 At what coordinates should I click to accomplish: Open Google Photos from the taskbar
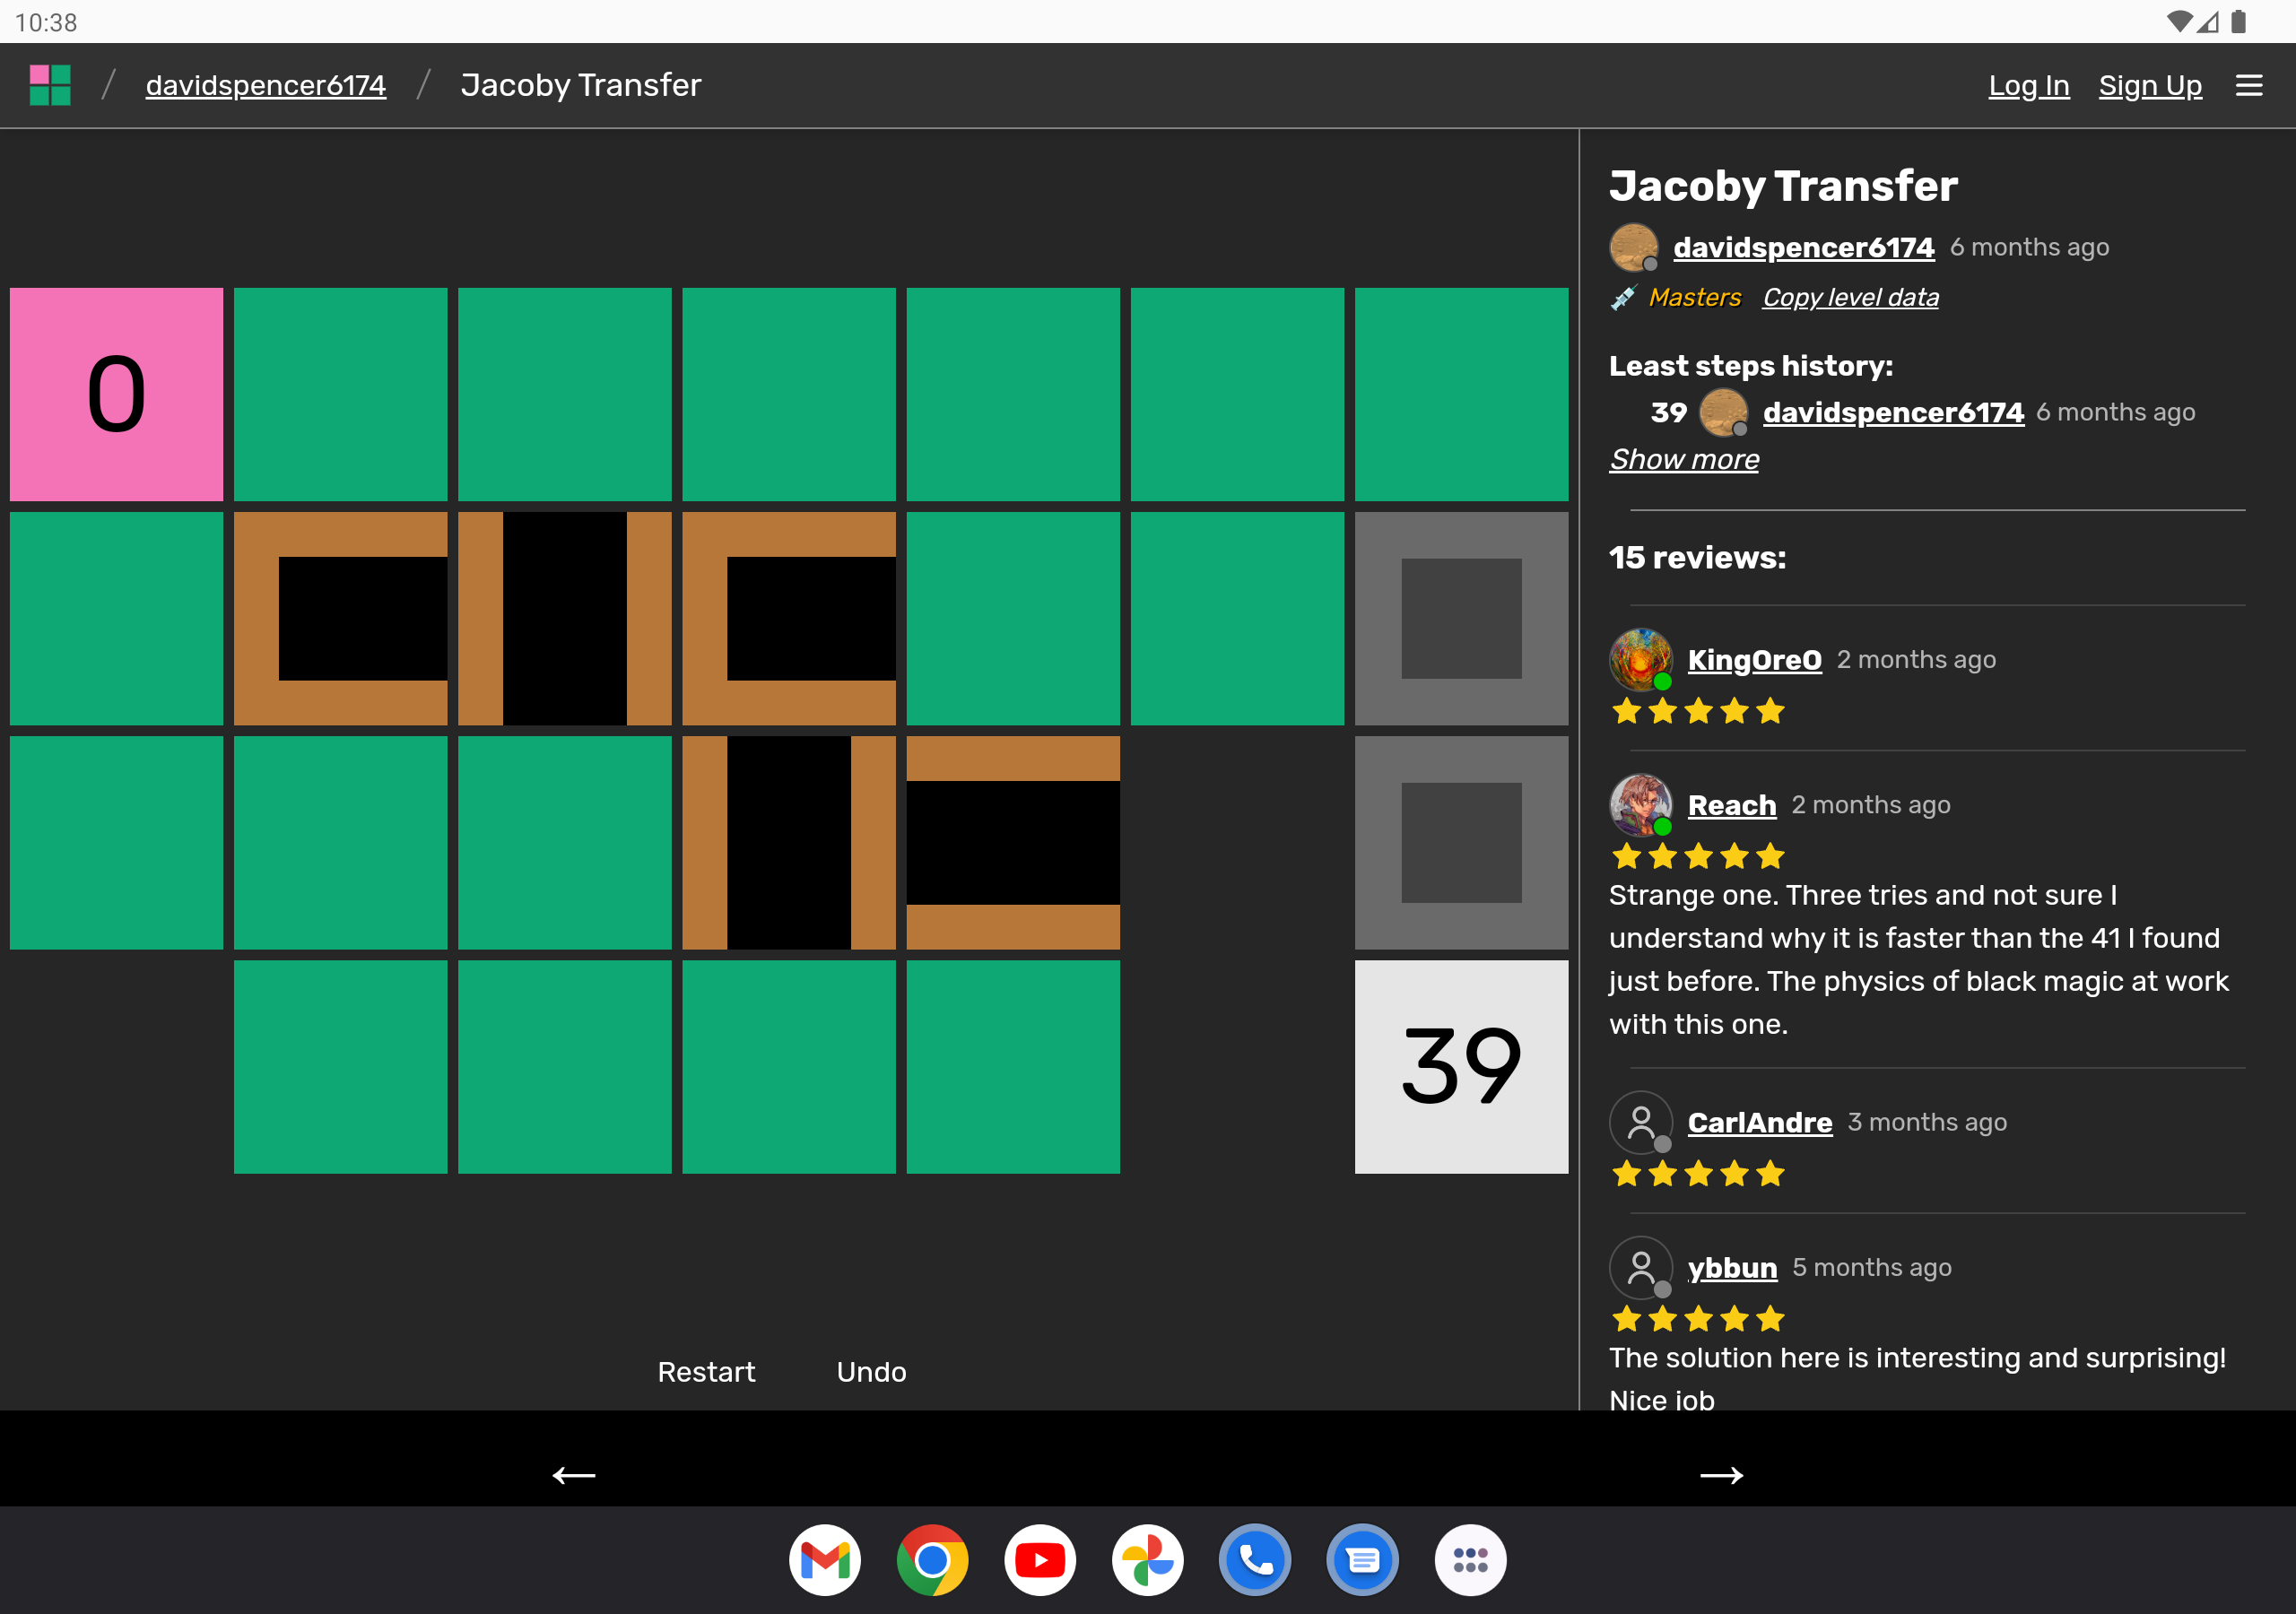pos(1148,1559)
